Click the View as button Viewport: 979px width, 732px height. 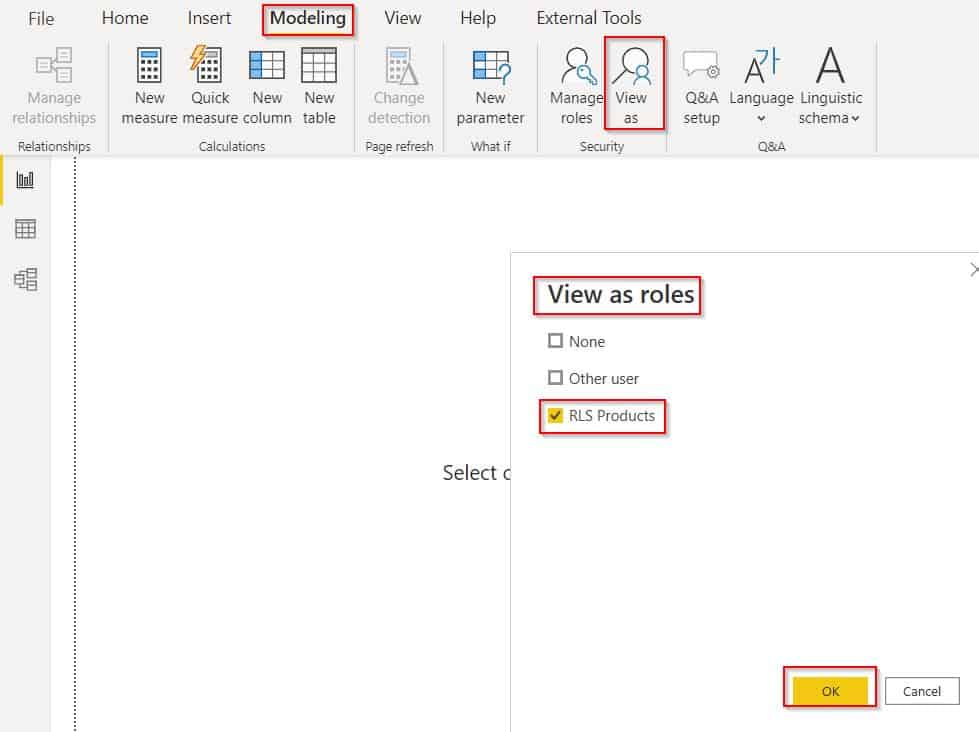pos(632,86)
